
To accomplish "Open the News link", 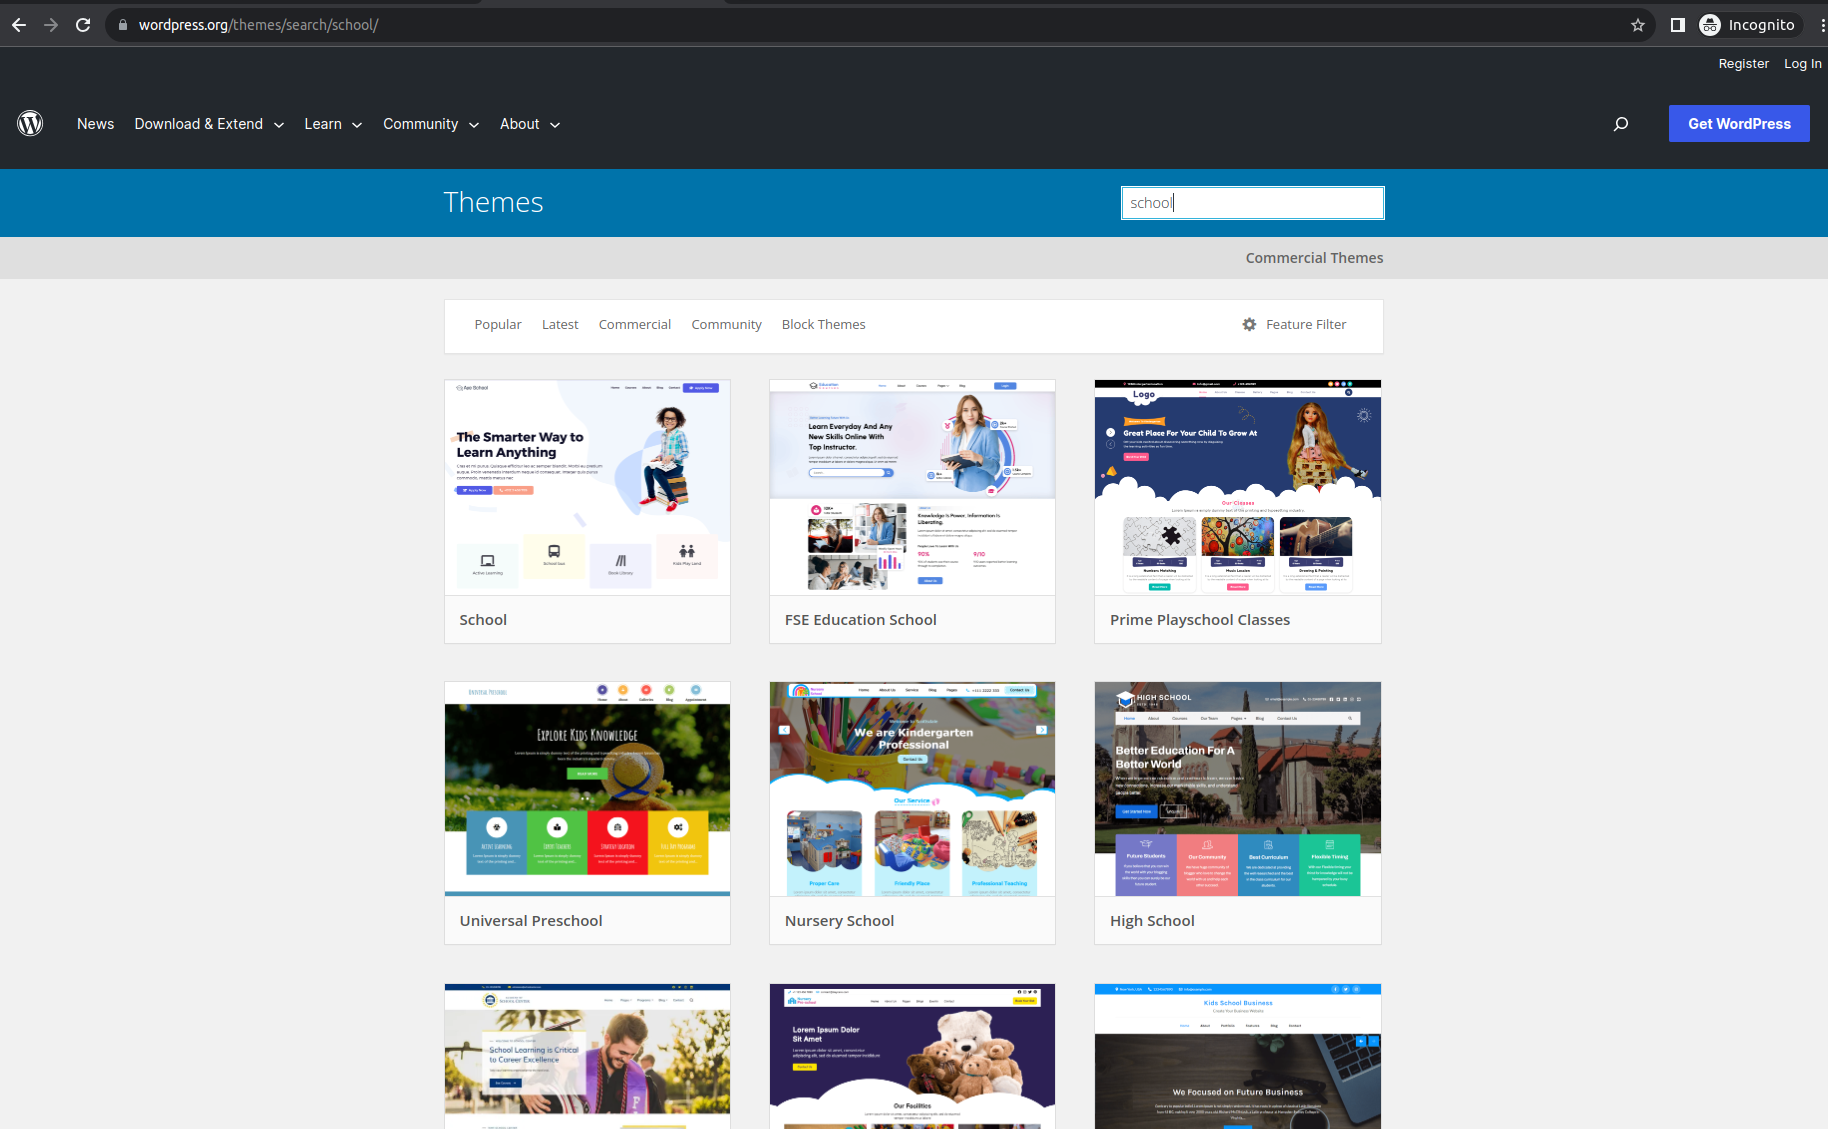I will click(95, 124).
